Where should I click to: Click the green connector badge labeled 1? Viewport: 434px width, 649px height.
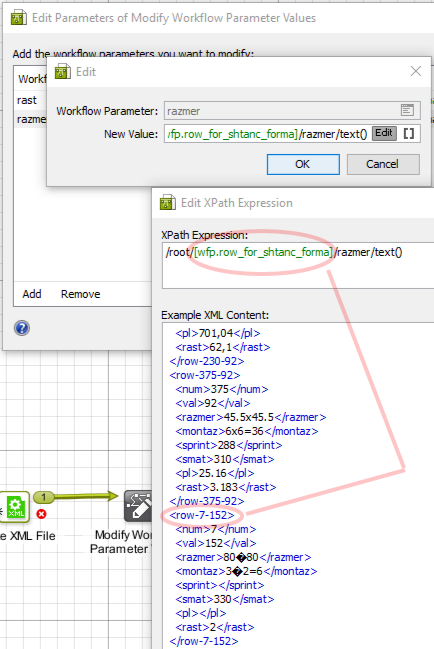pos(43,497)
